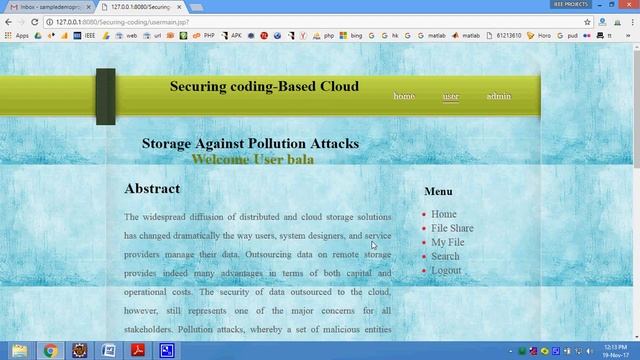Show hidden system tray icons

[x=511, y=351]
